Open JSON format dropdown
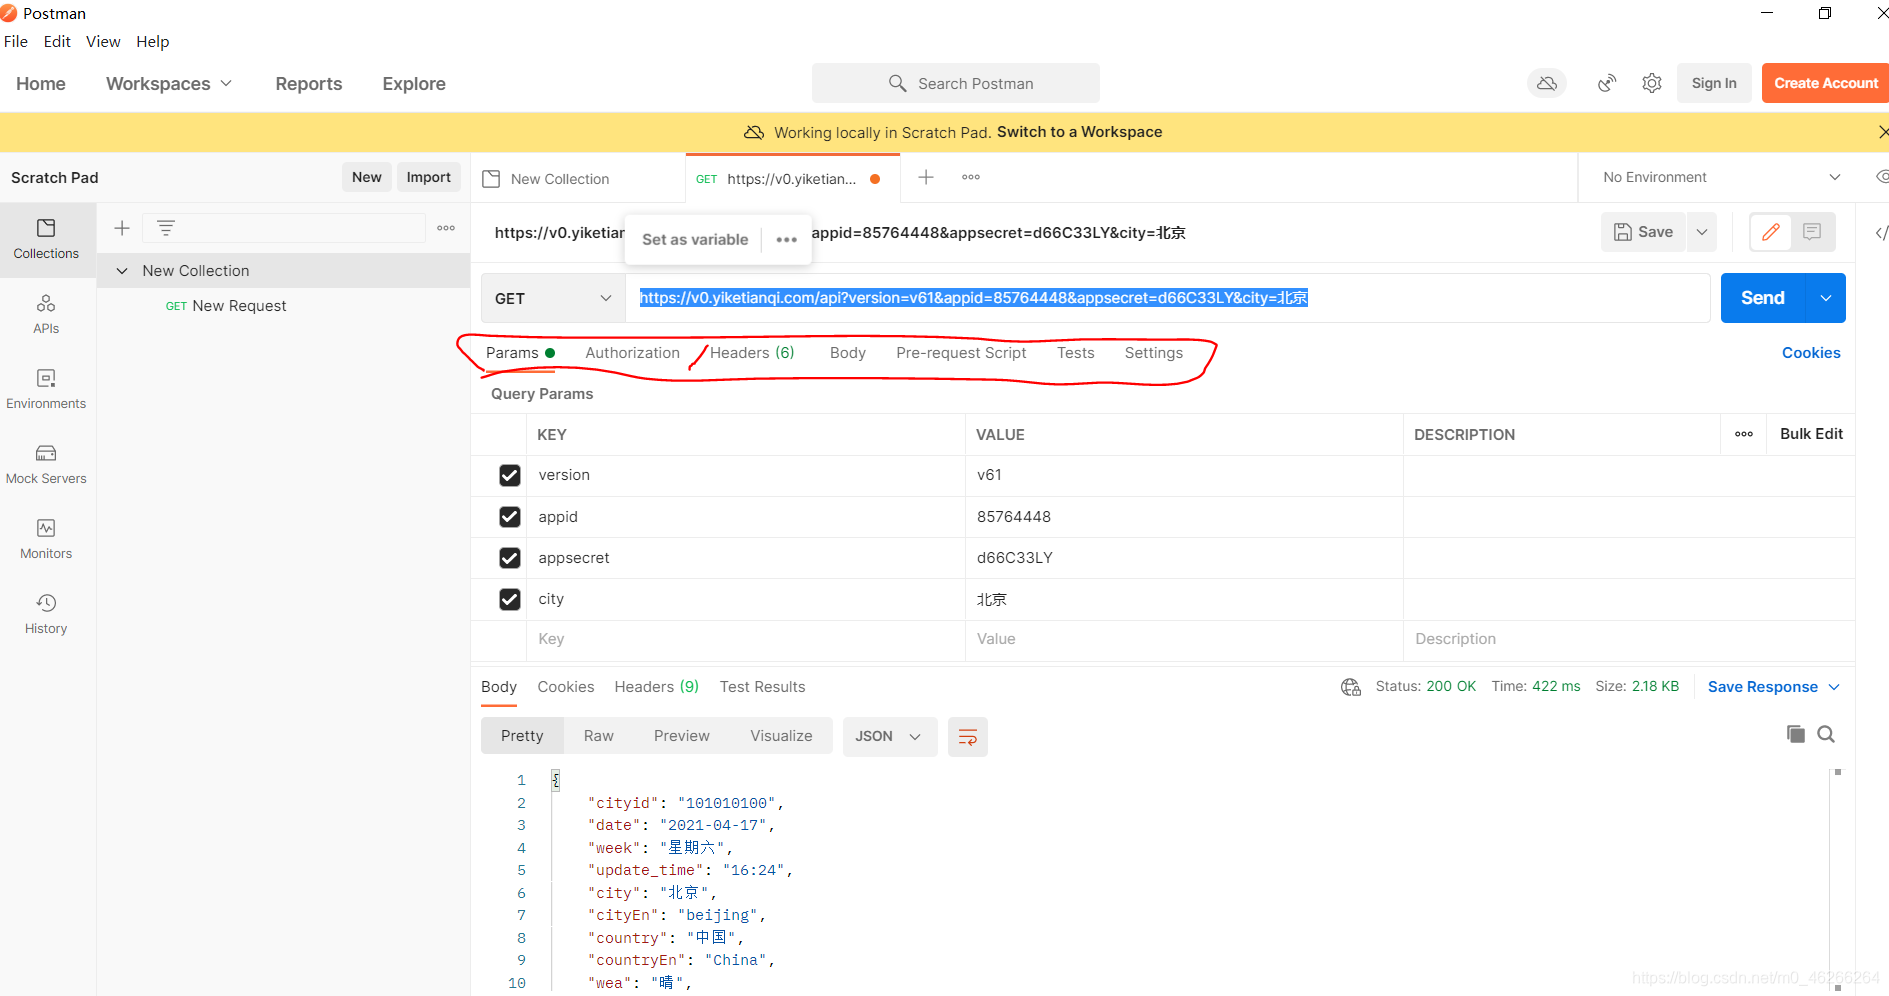 point(889,737)
